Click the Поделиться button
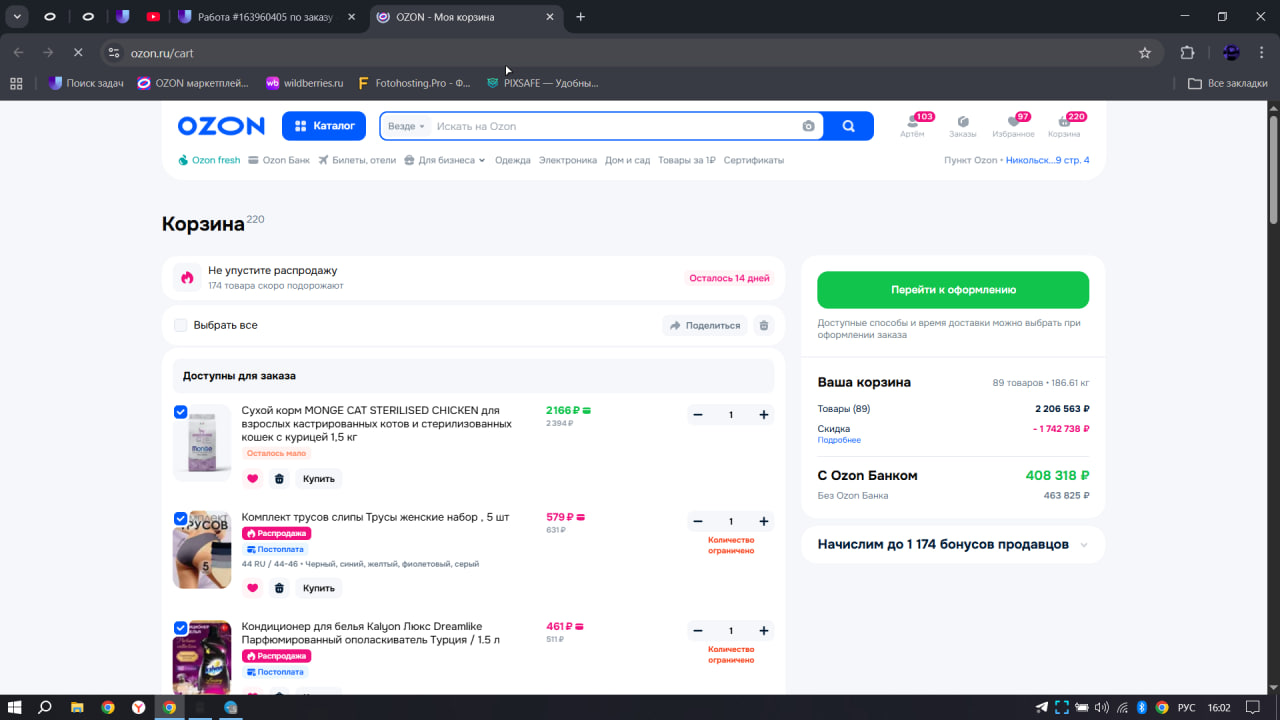 pos(705,325)
